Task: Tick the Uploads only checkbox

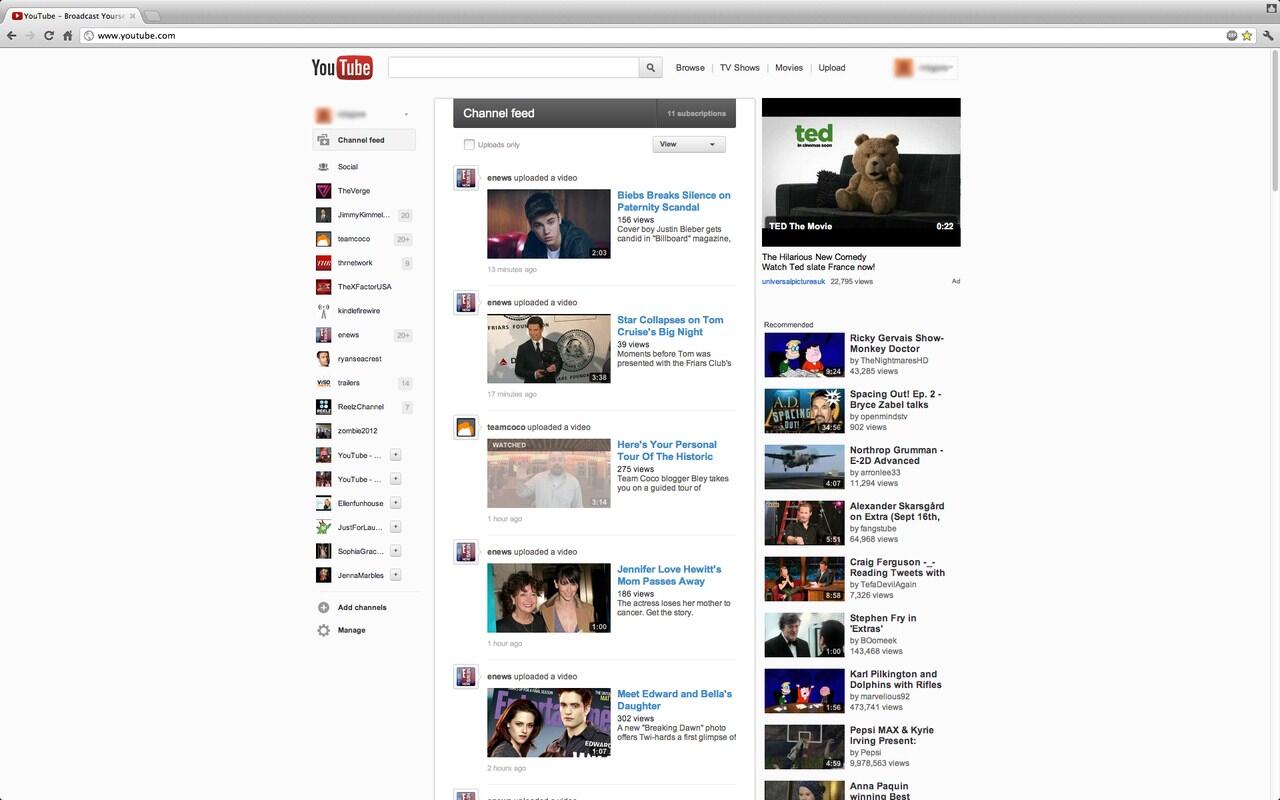Action: pyautogui.click(x=469, y=145)
